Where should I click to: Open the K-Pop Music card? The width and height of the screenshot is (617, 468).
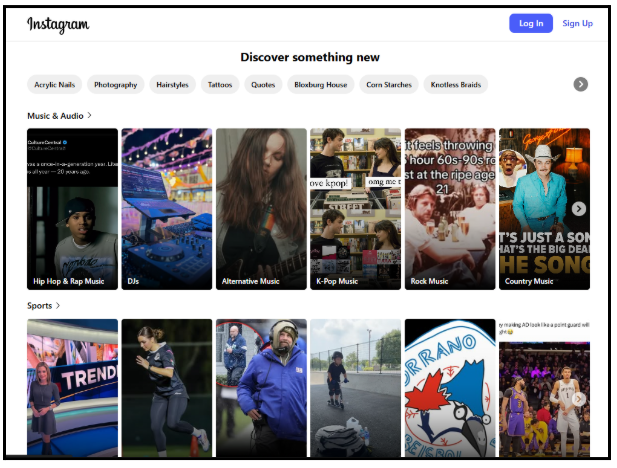pyautogui.click(x=356, y=209)
